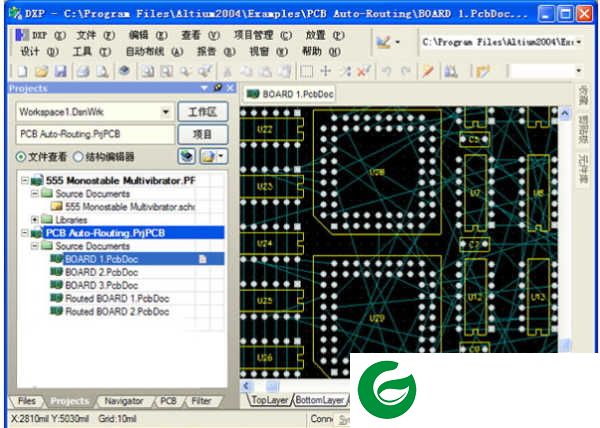Viewport: 600px width, 428px height.
Task: Switch to the PCB panel tab
Action: click(168, 401)
